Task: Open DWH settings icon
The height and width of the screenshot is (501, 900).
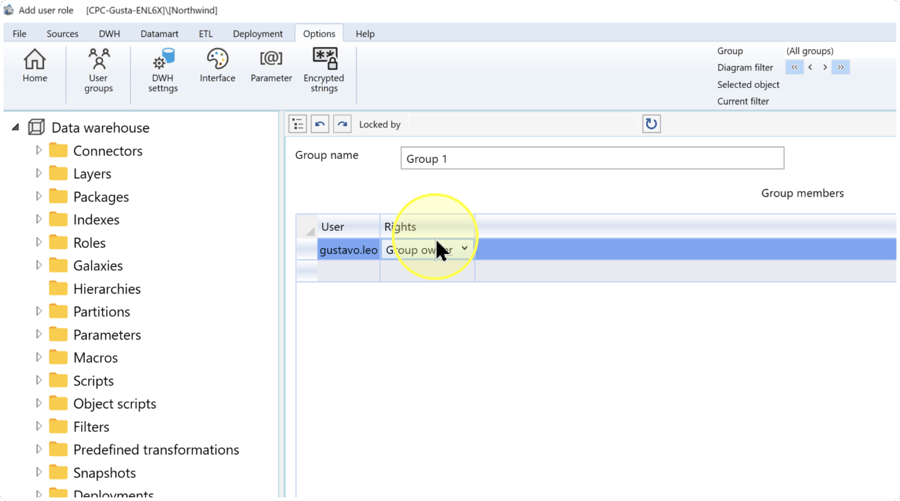Action: [163, 71]
